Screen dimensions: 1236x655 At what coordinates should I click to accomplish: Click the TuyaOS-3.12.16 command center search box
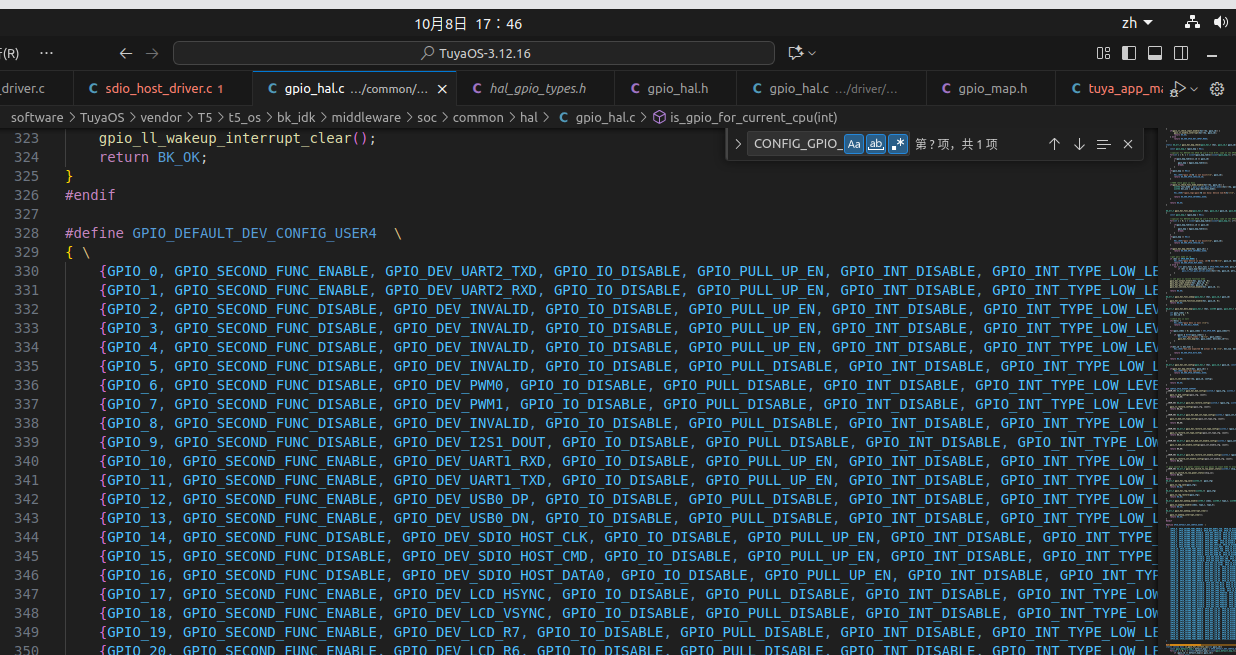click(474, 53)
